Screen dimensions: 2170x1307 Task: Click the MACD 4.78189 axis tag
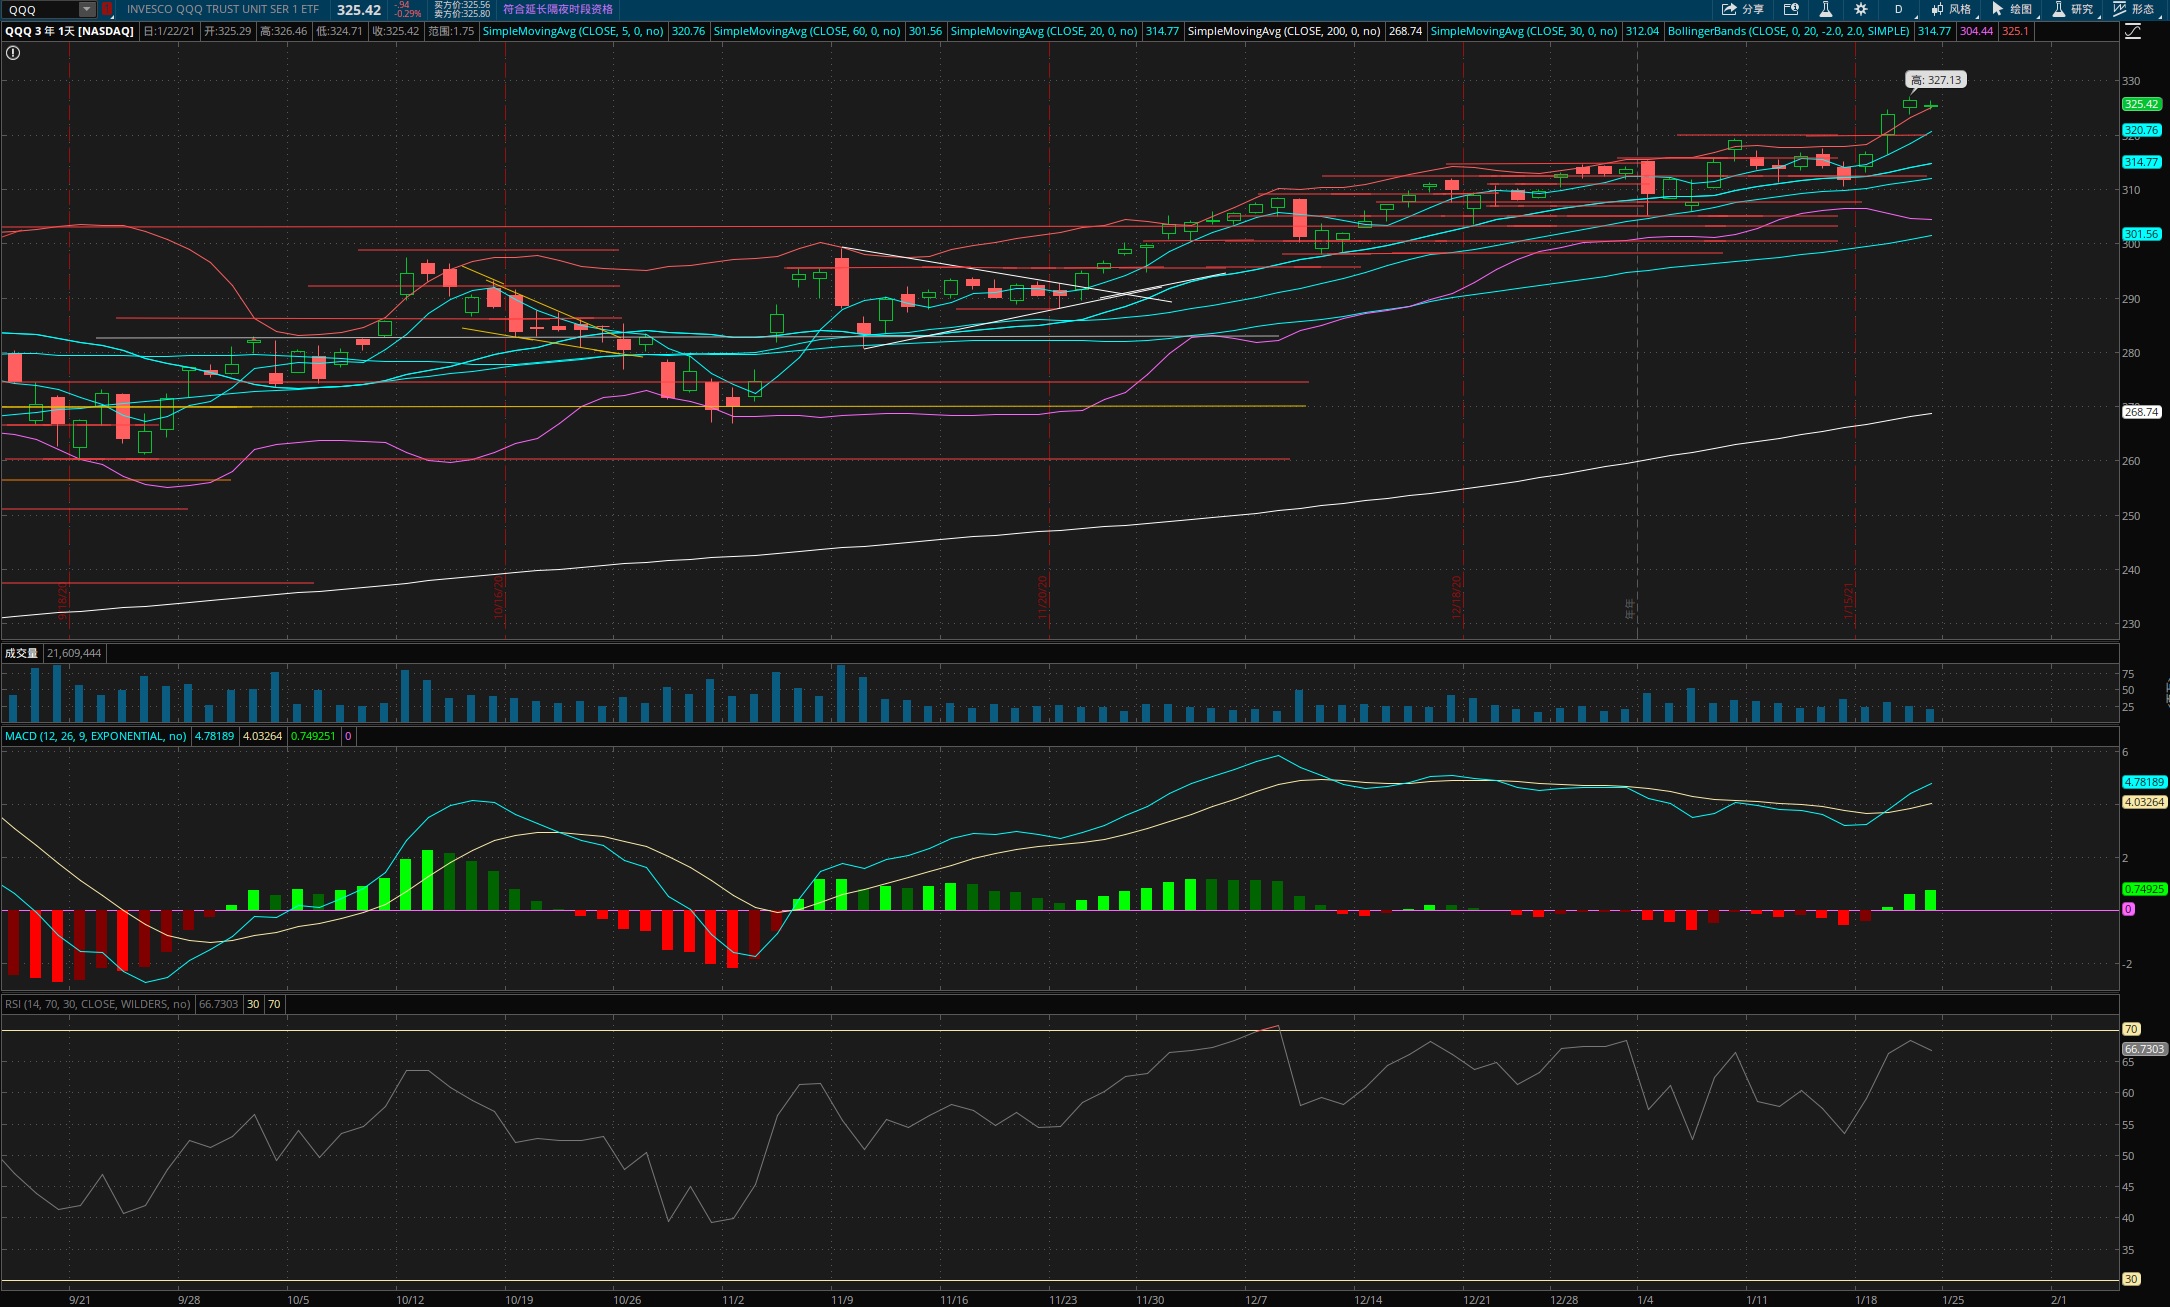coord(2144,782)
